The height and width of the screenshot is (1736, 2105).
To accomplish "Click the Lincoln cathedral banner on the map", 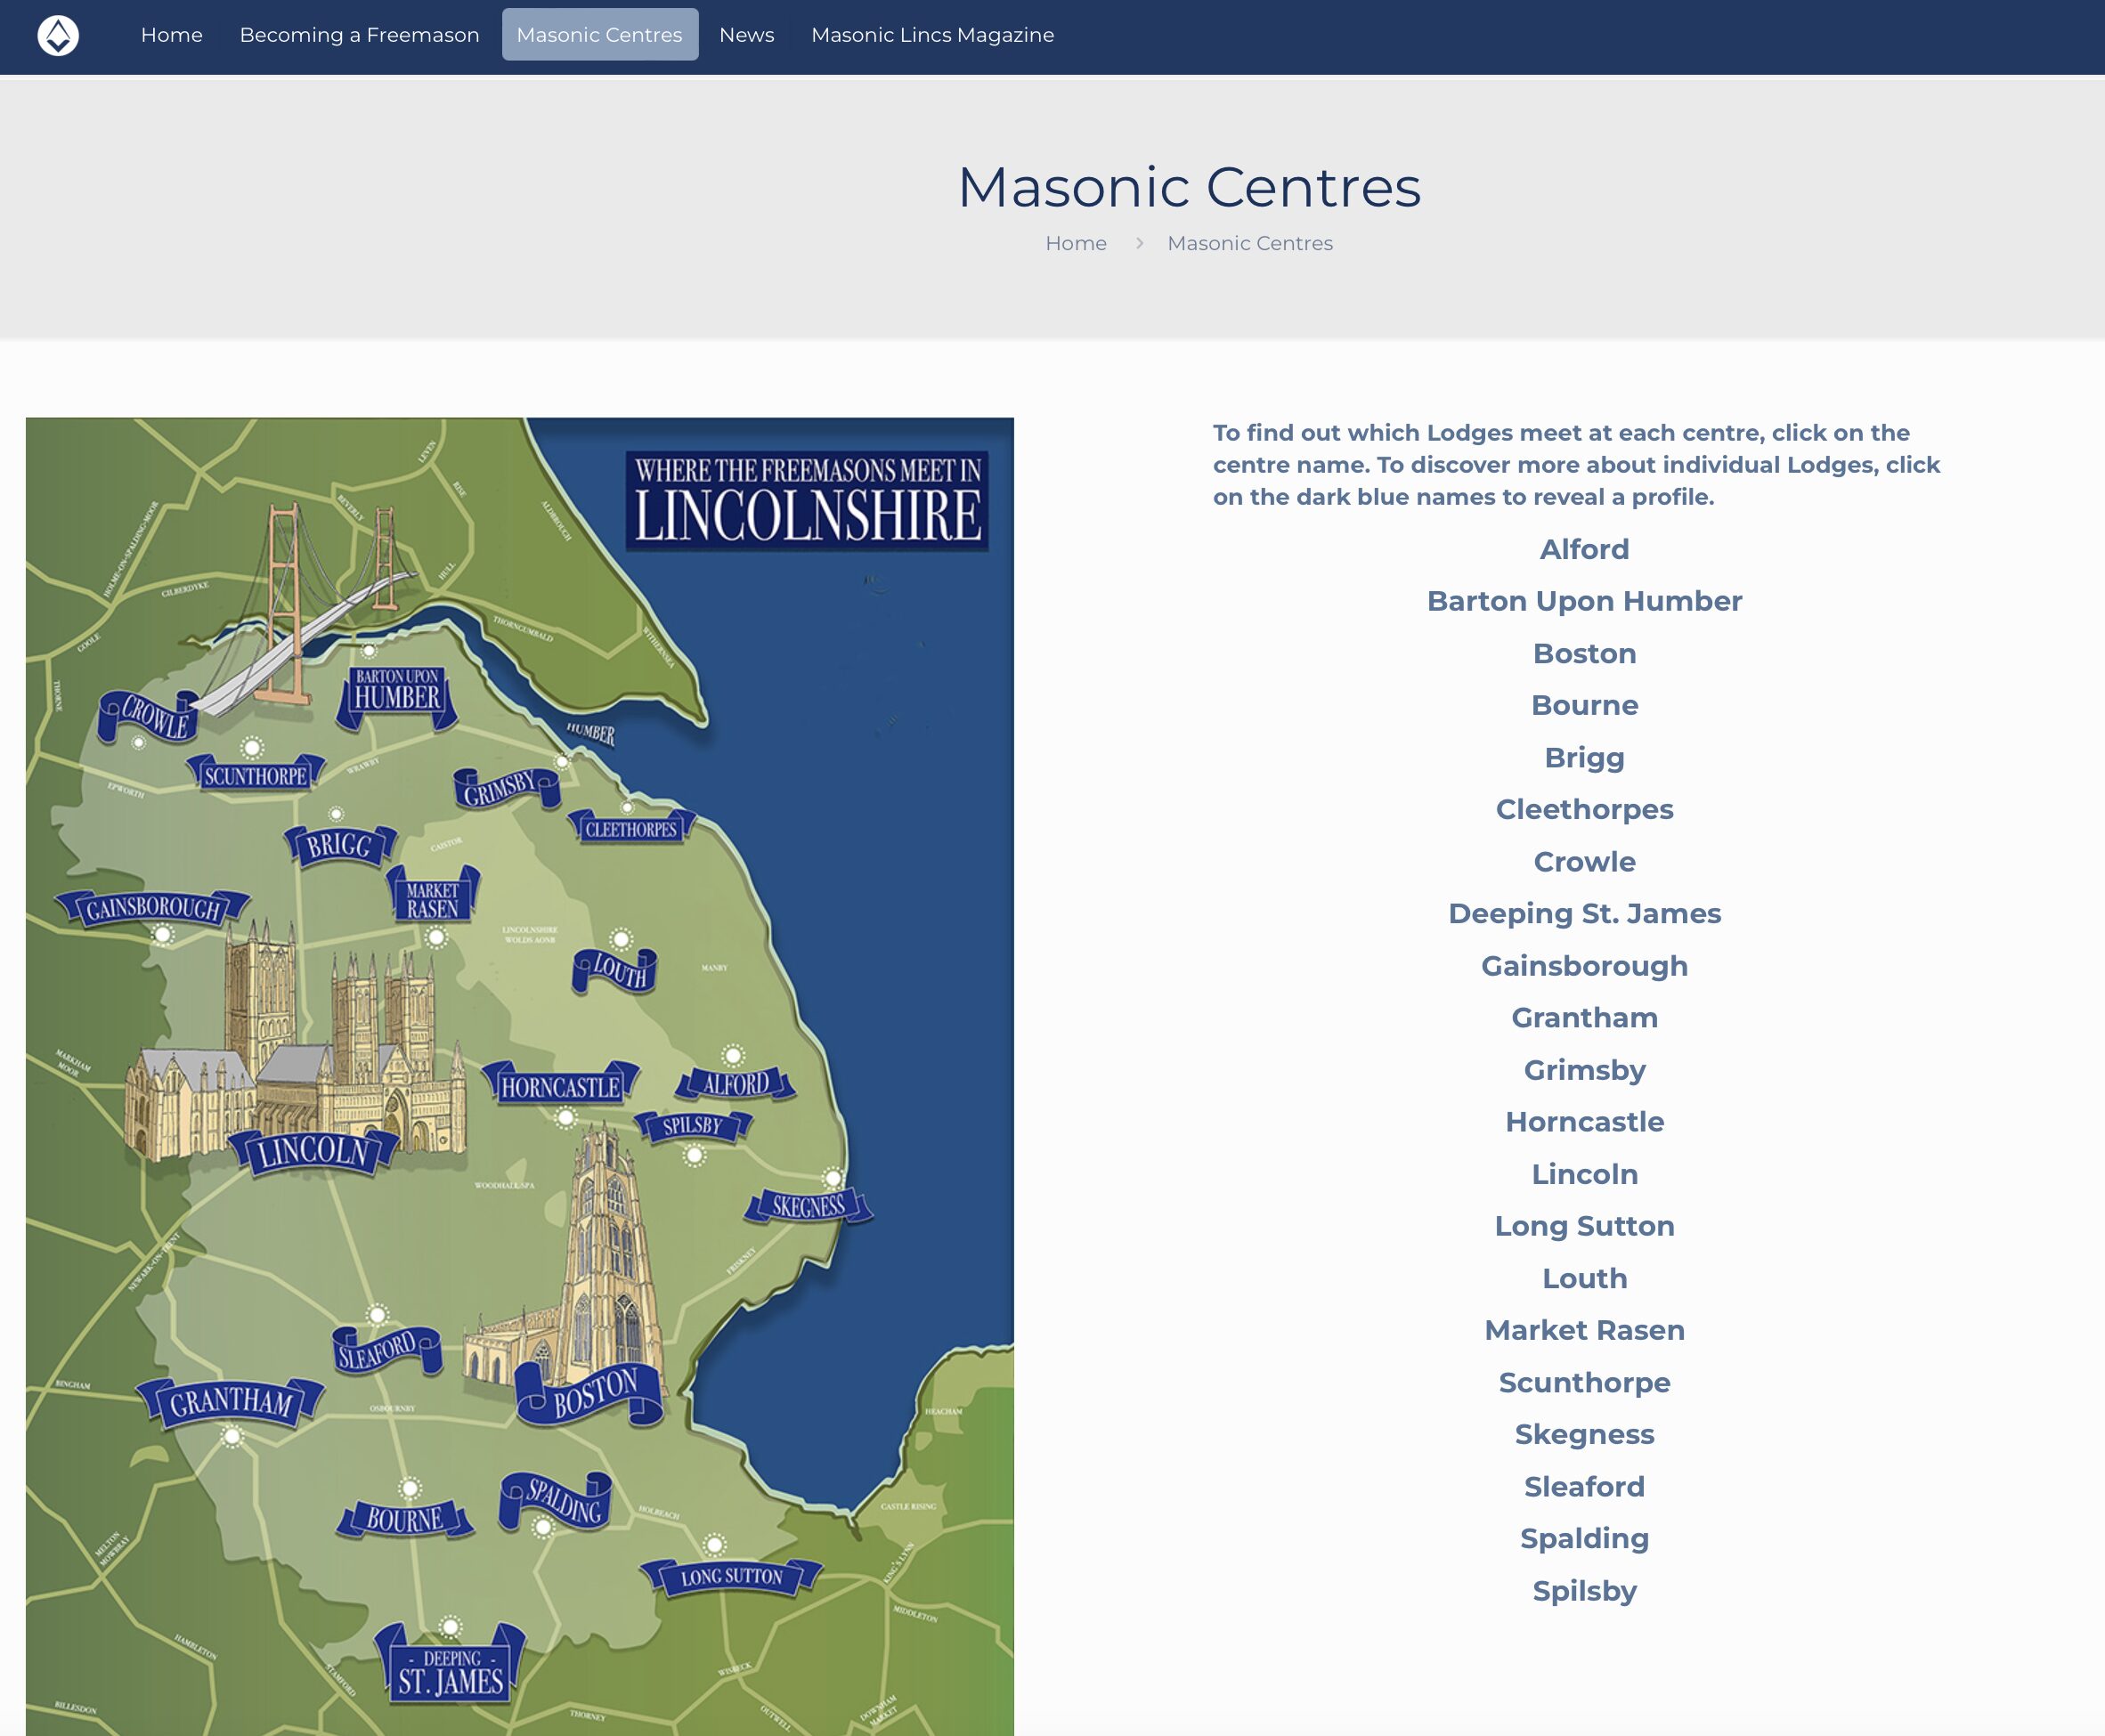I will (x=313, y=1151).
